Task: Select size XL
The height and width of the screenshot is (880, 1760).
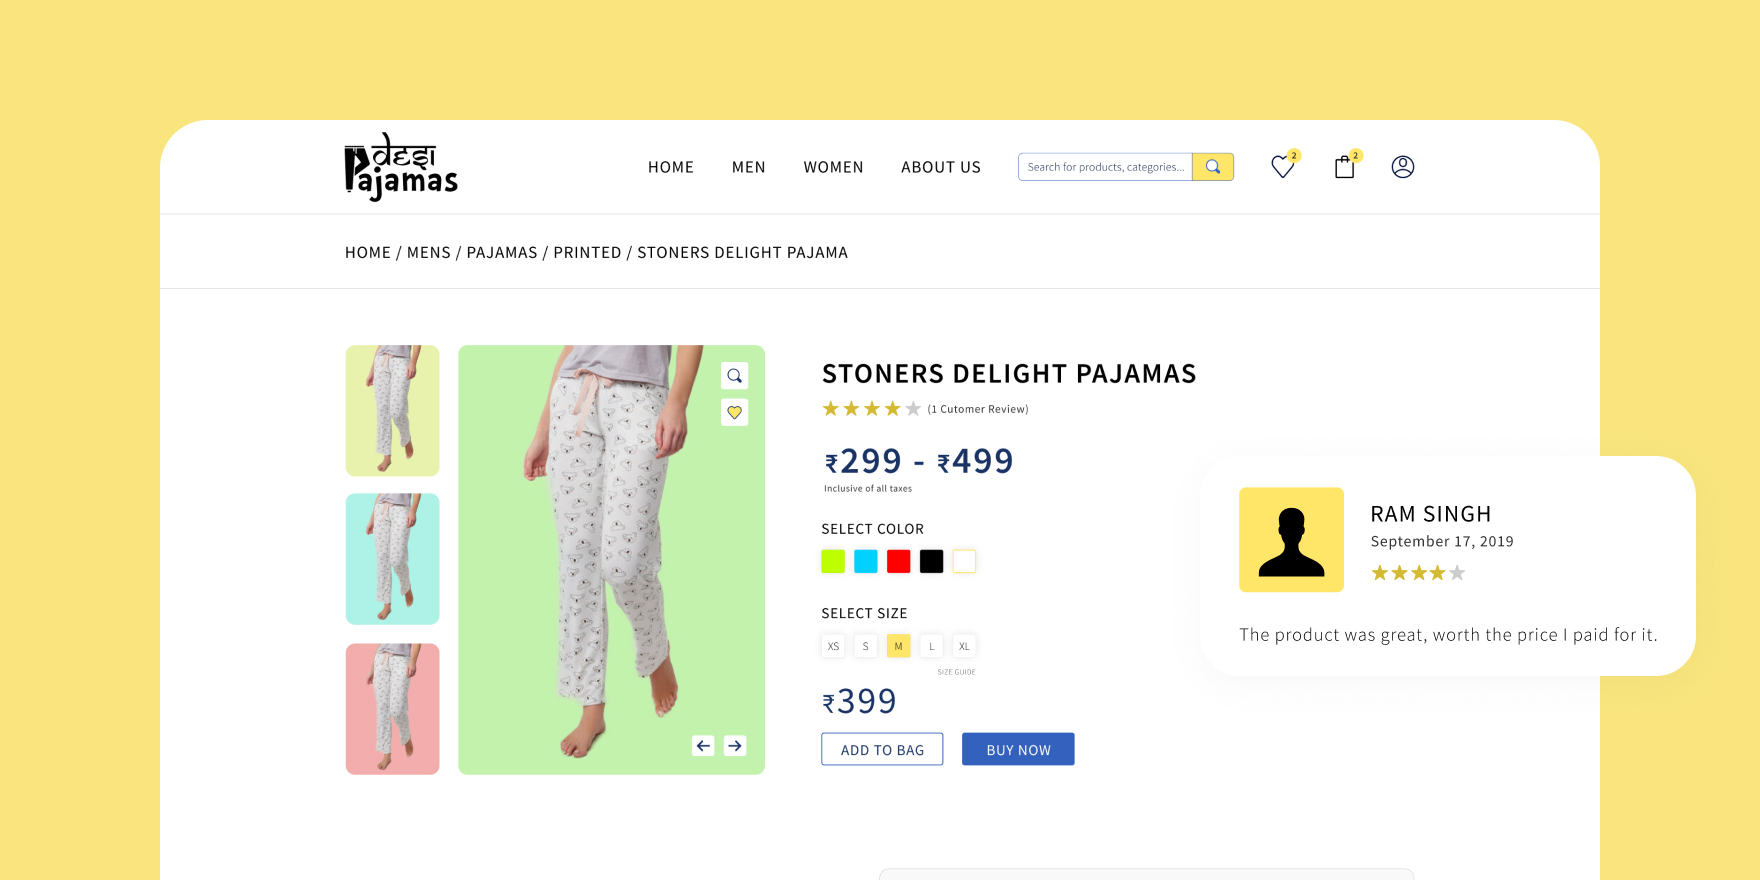Action: point(964,646)
